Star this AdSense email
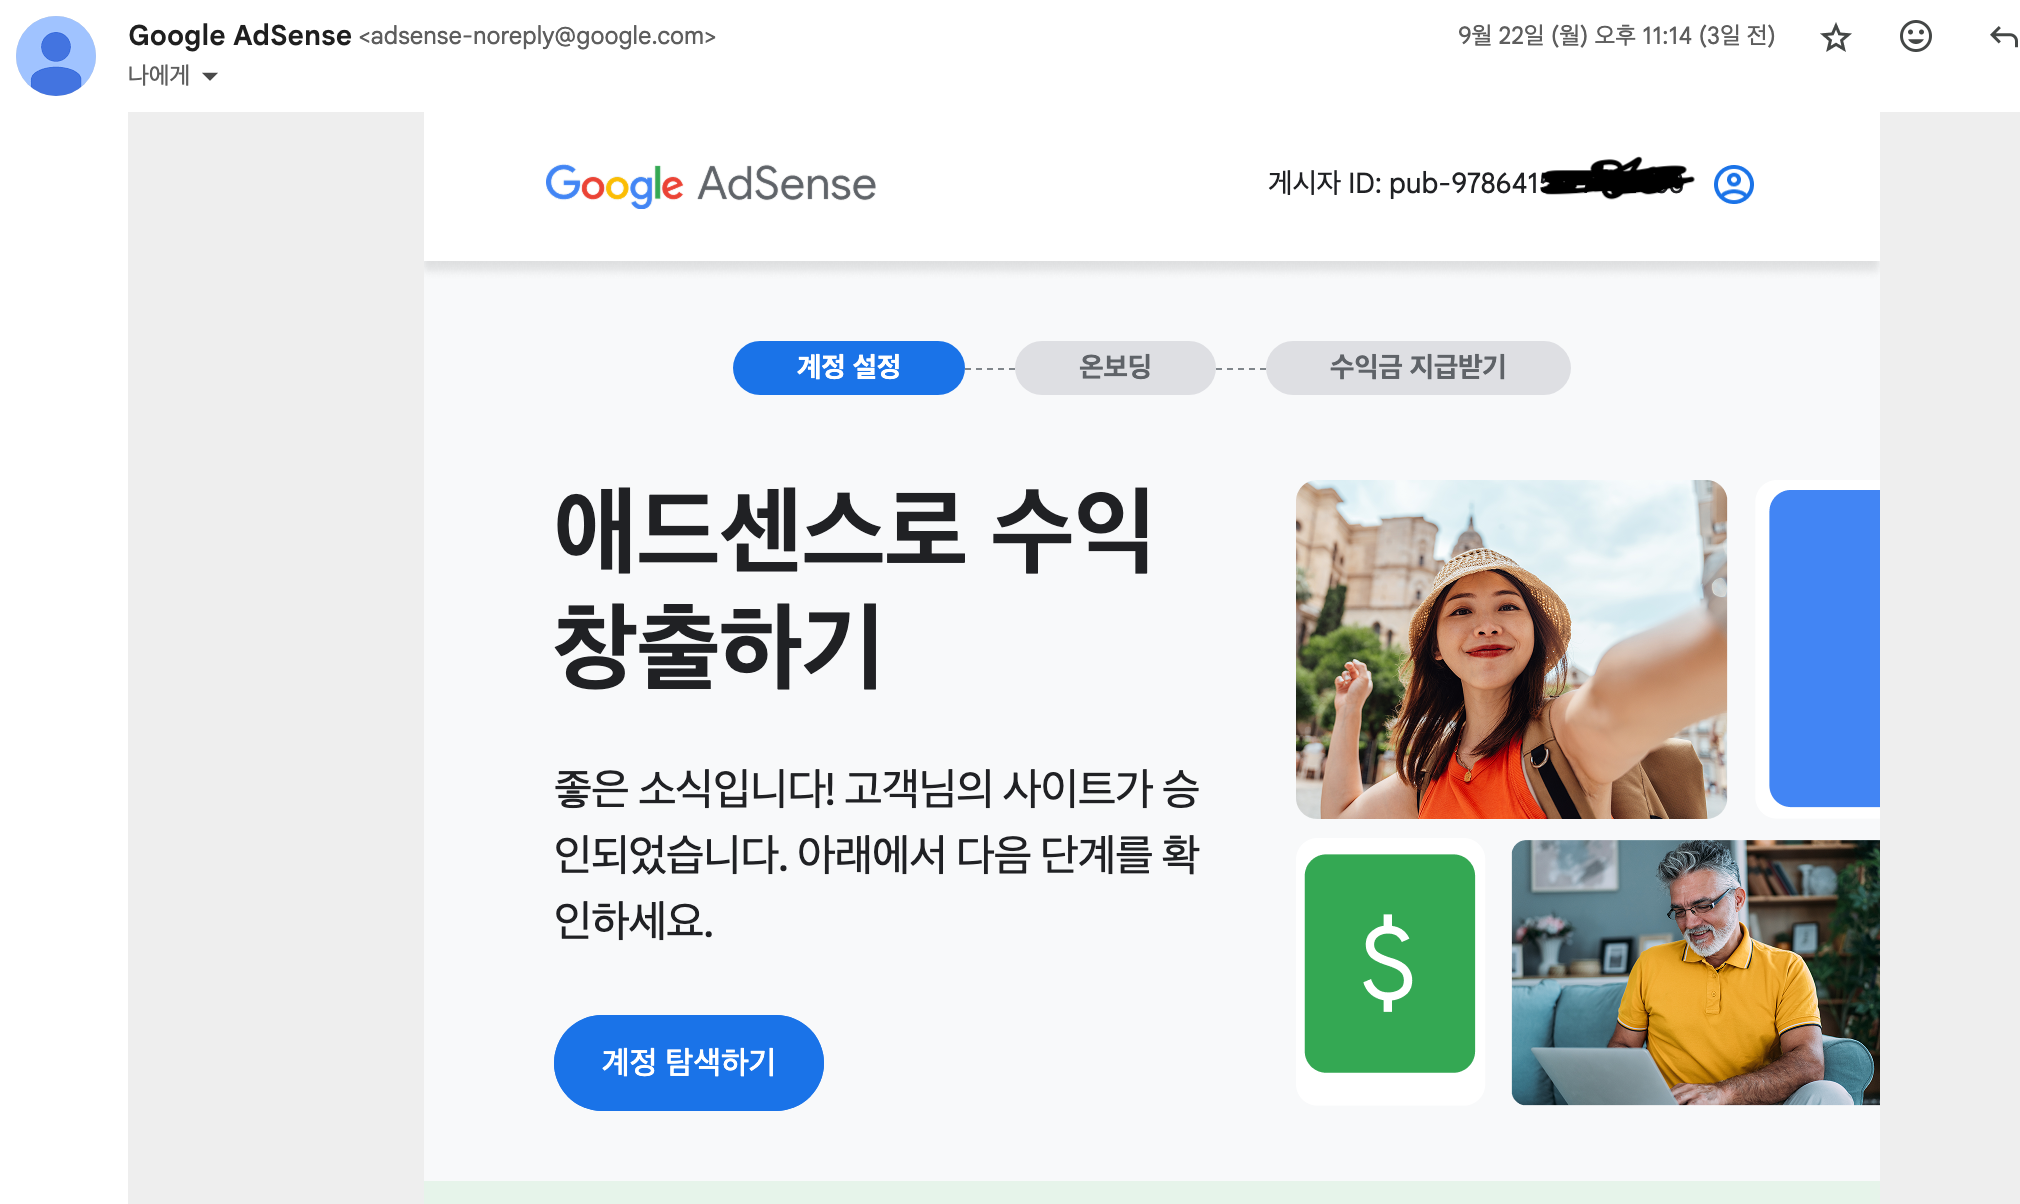2020x1204 pixels. point(1835,38)
